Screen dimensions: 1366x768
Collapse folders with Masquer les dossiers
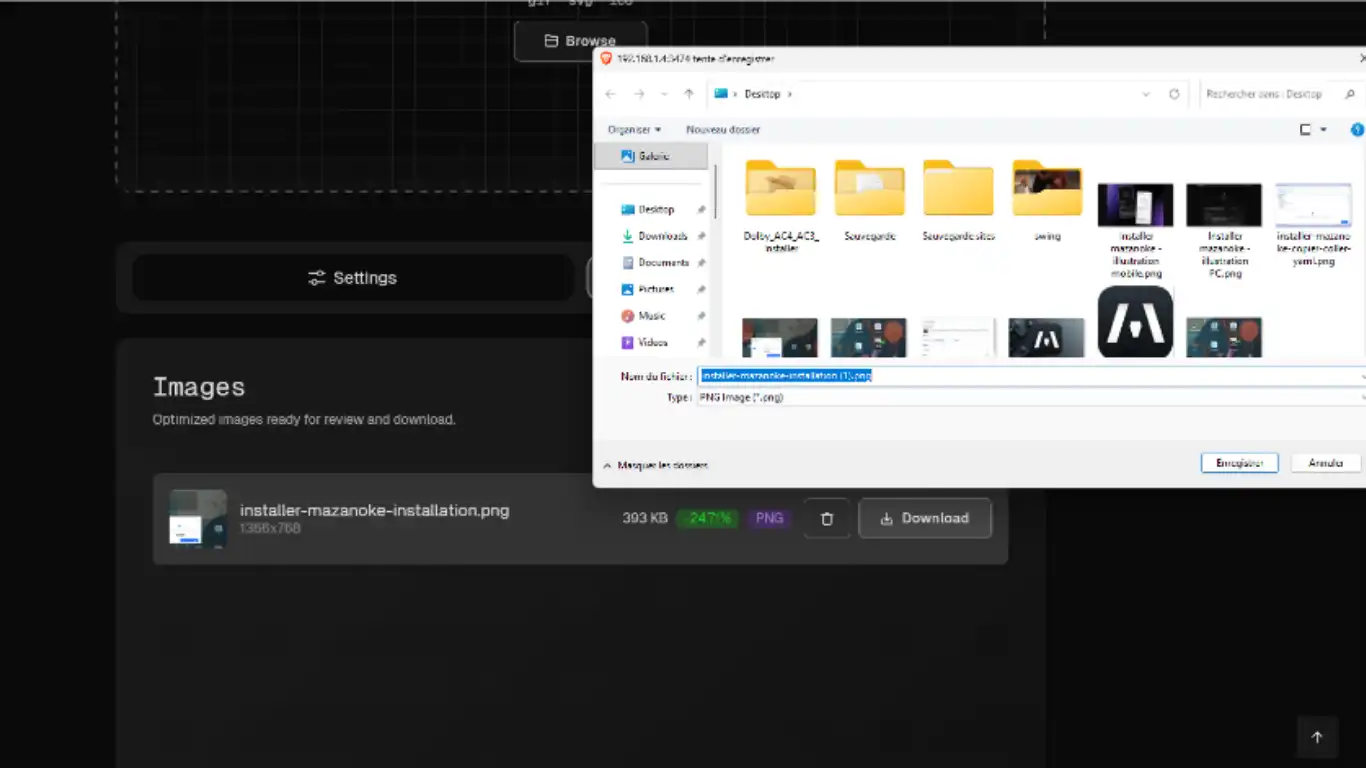655,466
